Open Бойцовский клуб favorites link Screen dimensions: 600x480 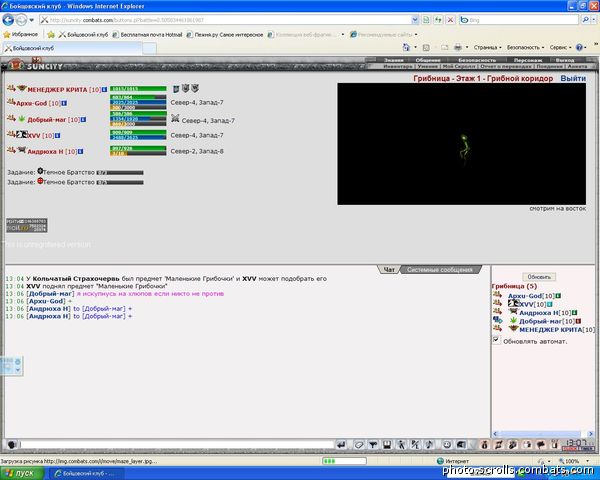(x=83, y=35)
